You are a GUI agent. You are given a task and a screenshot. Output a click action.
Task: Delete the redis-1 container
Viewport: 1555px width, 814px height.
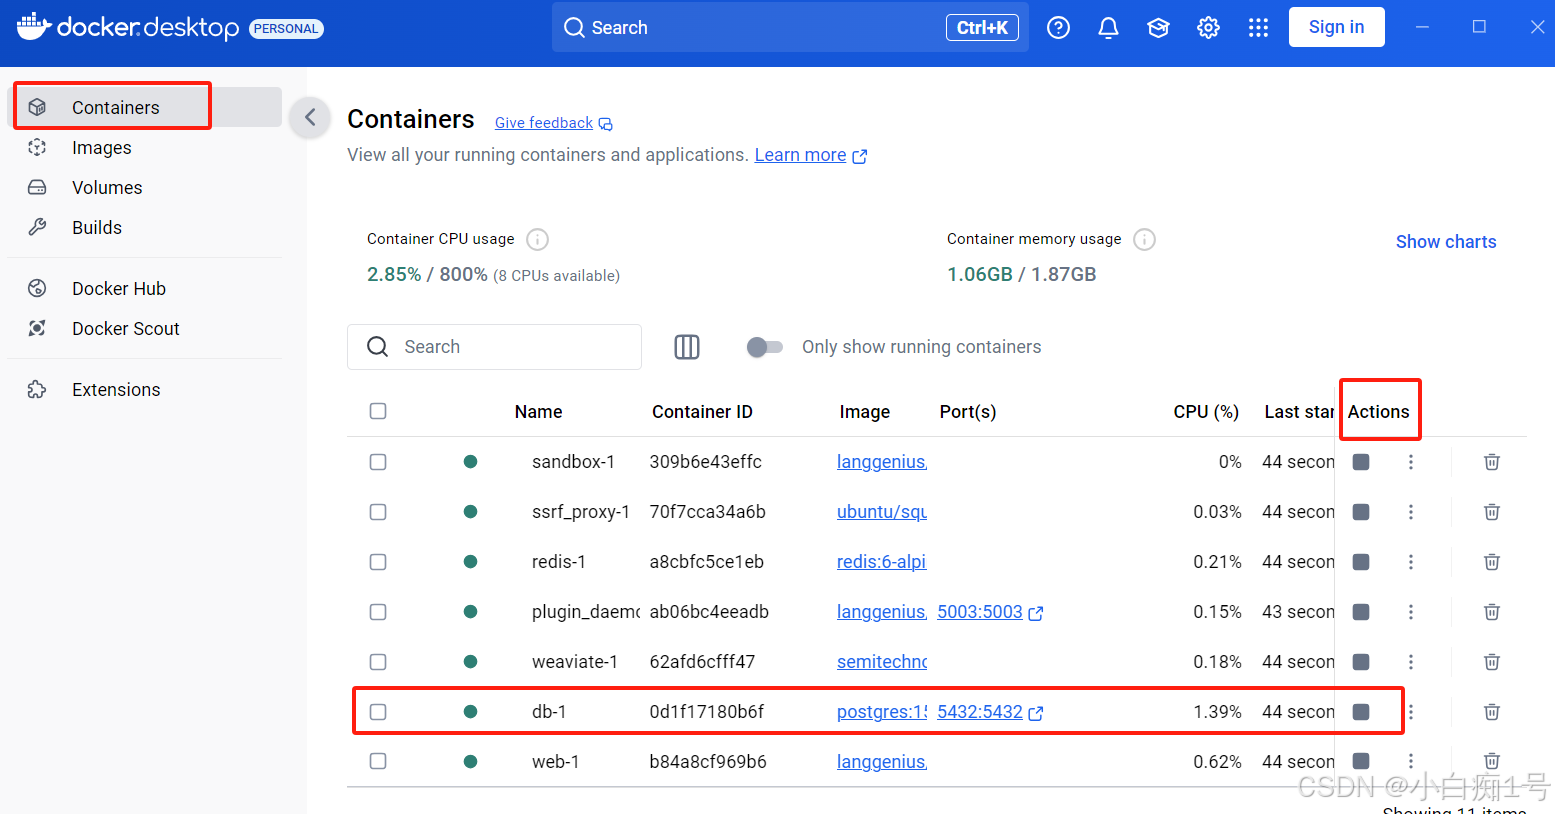pyautogui.click(x=1492, y=562)
